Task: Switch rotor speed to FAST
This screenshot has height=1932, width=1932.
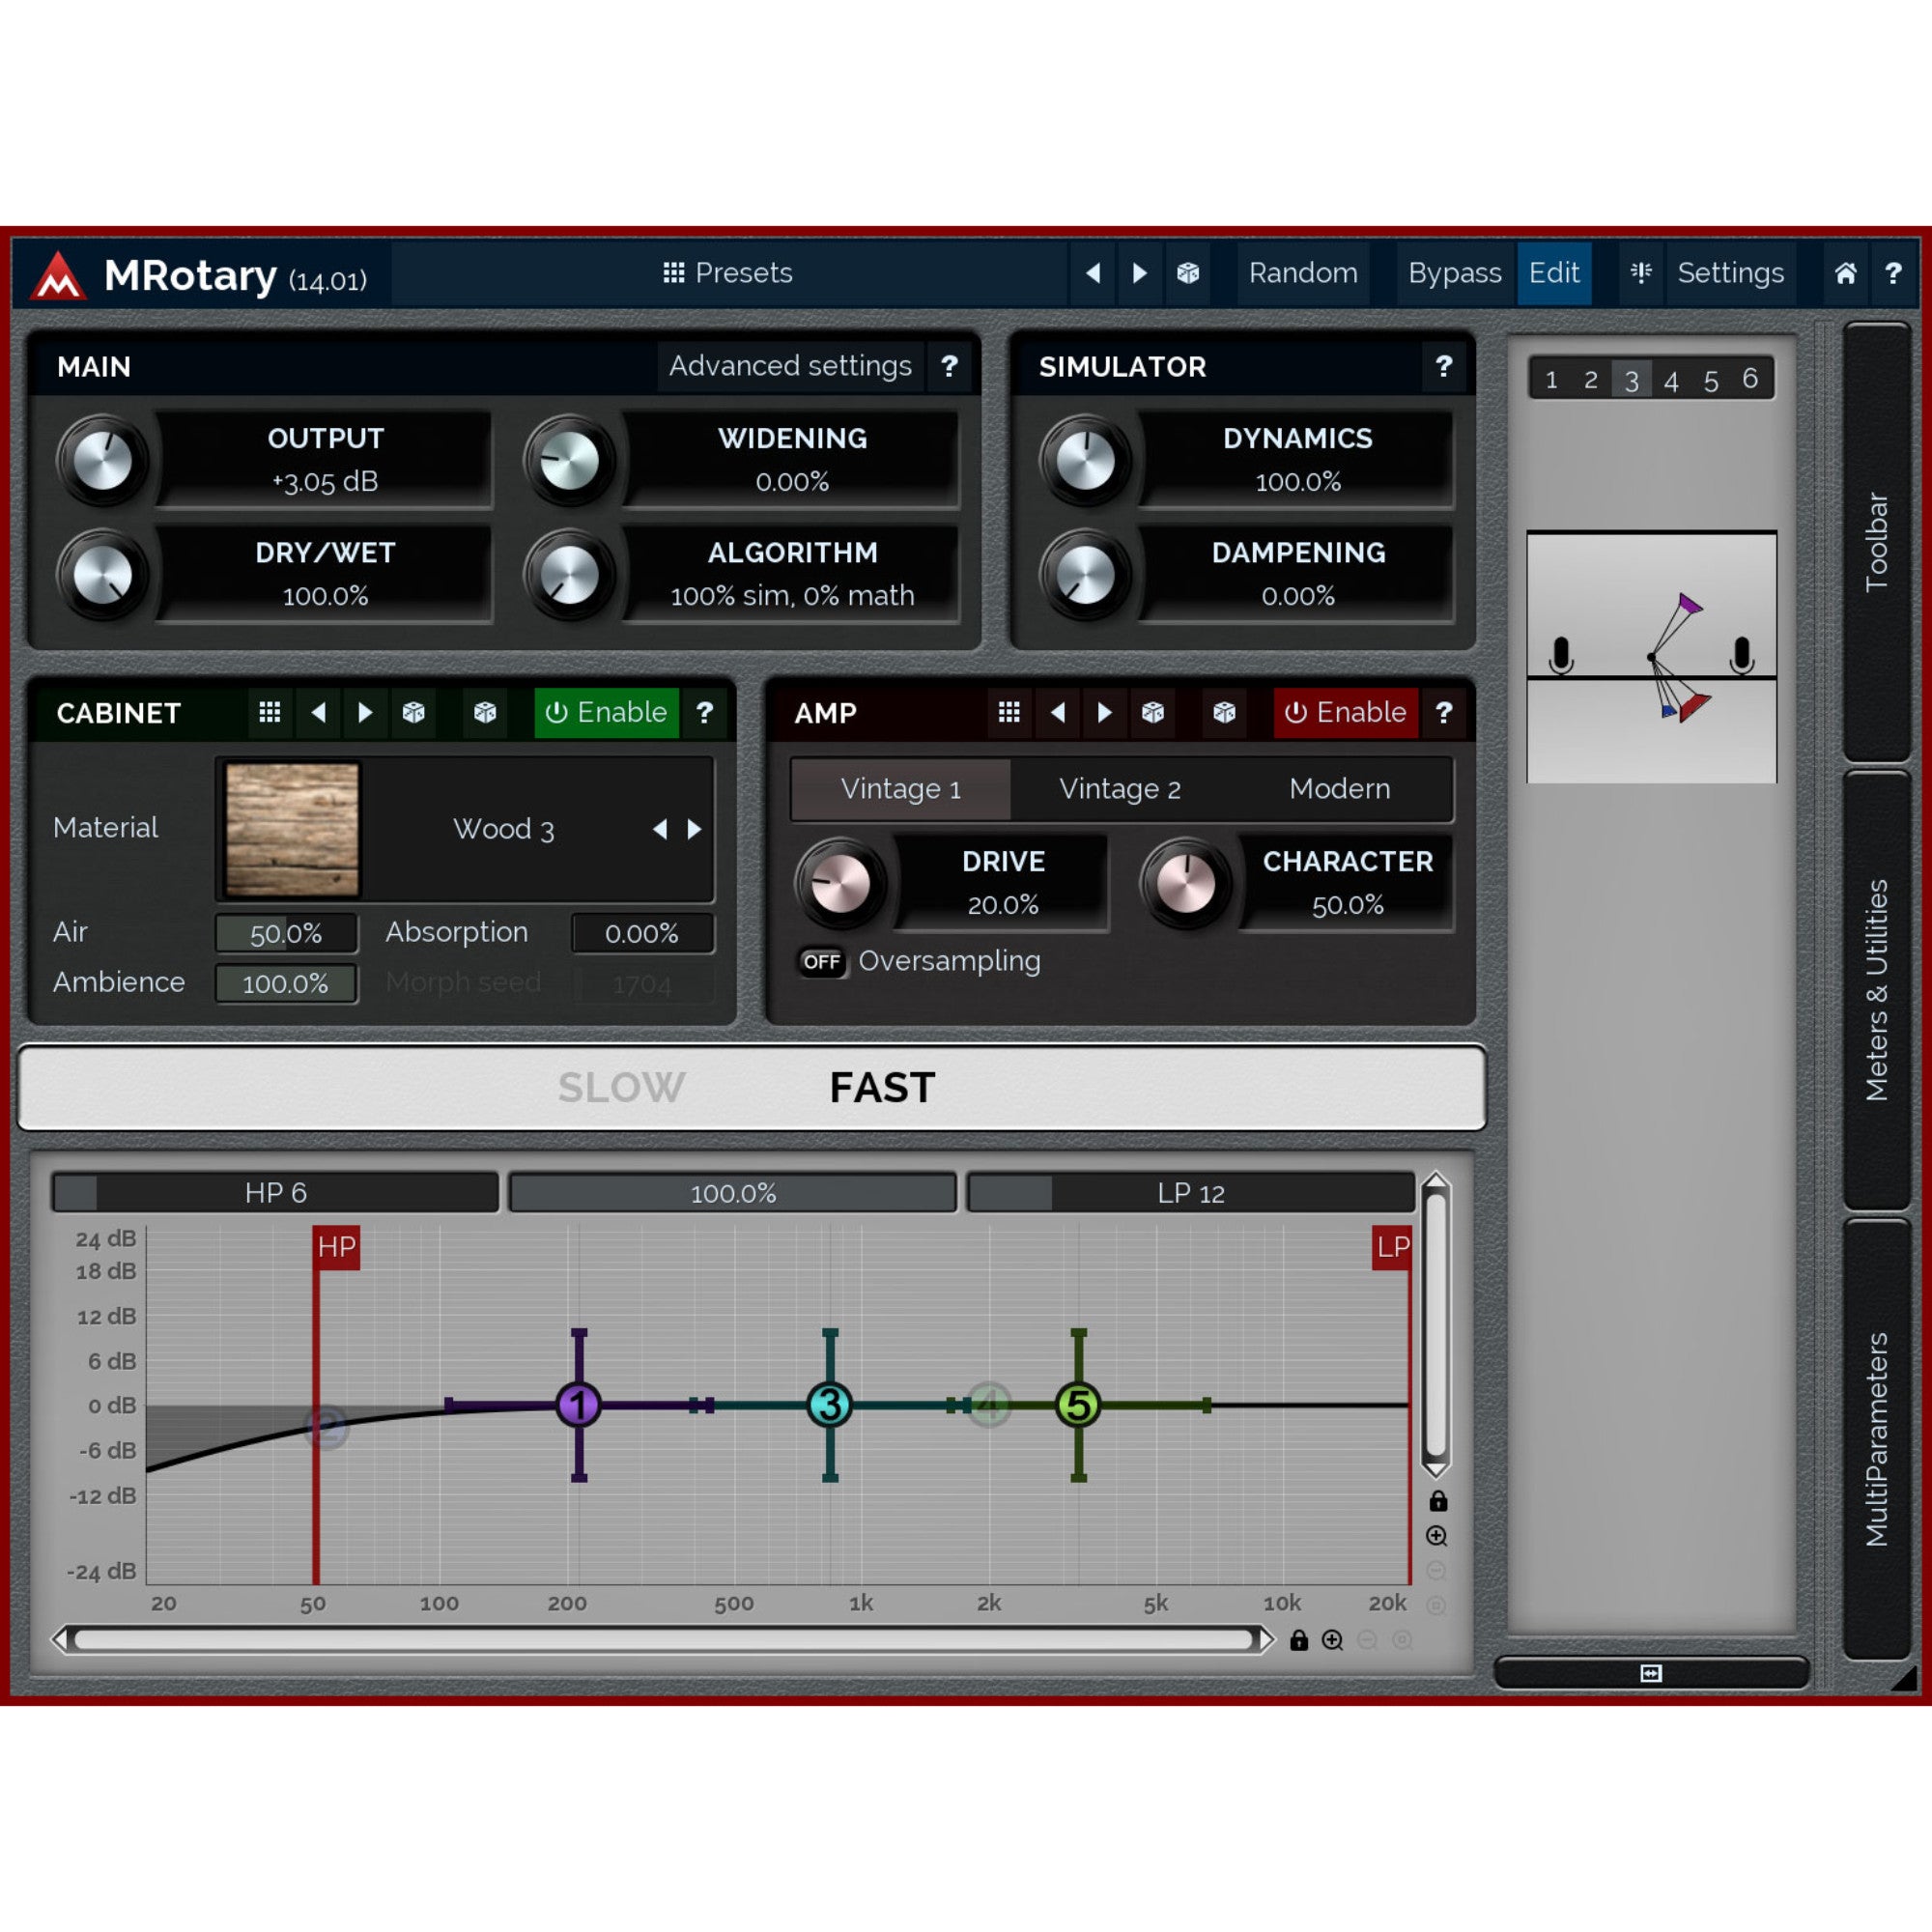Action: 882,1087
